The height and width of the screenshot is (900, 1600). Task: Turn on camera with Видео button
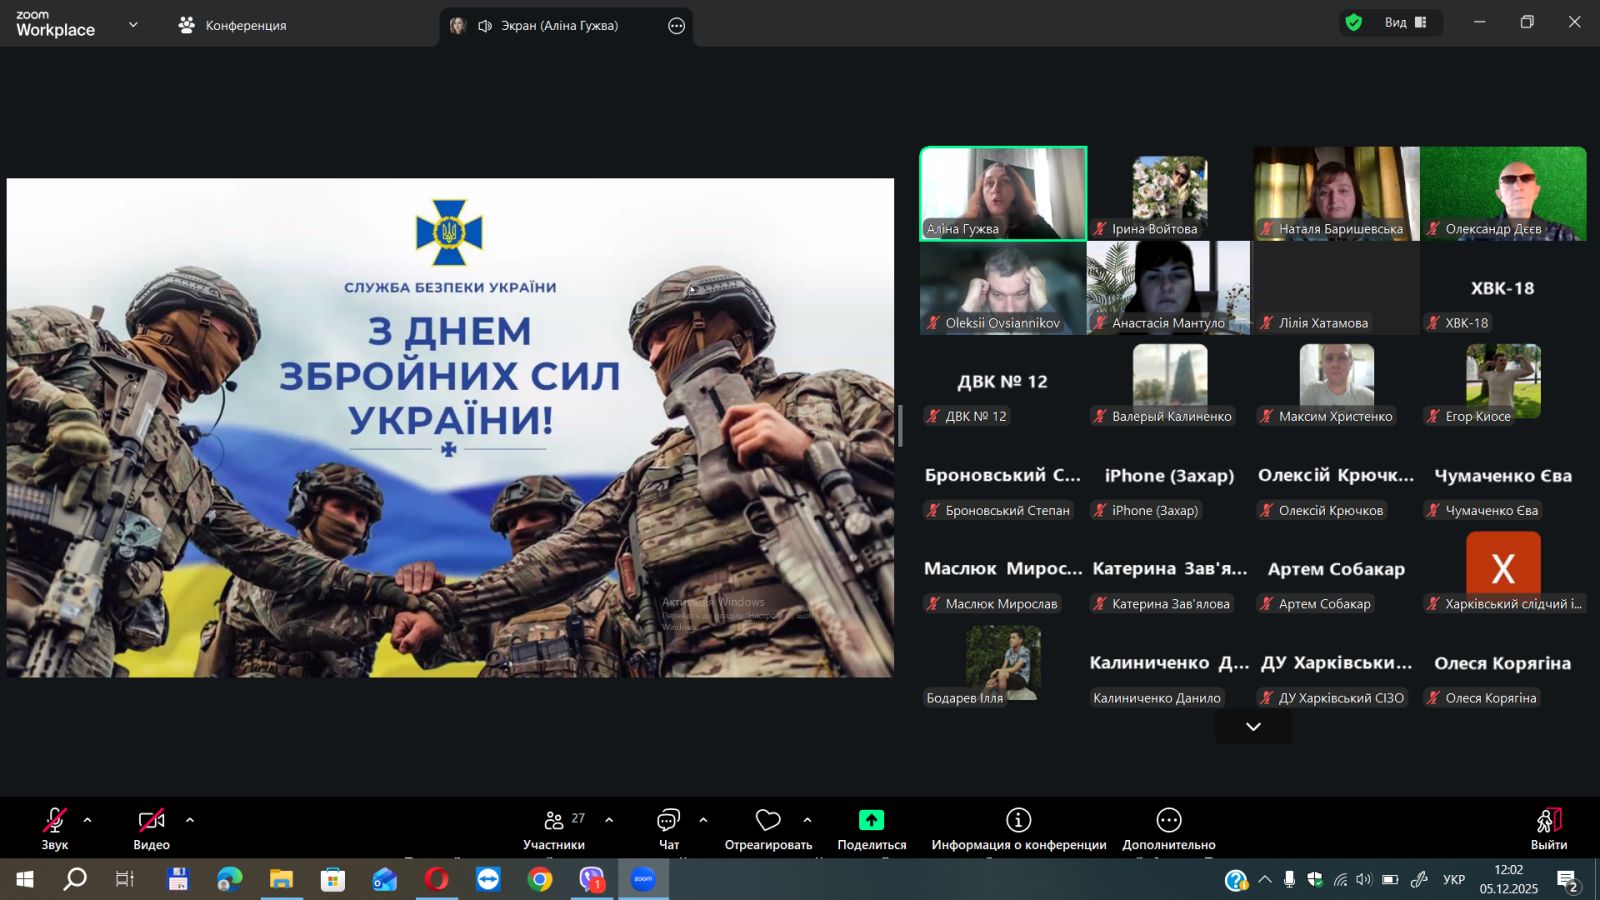pyautogui.click(x=151, y=821)
